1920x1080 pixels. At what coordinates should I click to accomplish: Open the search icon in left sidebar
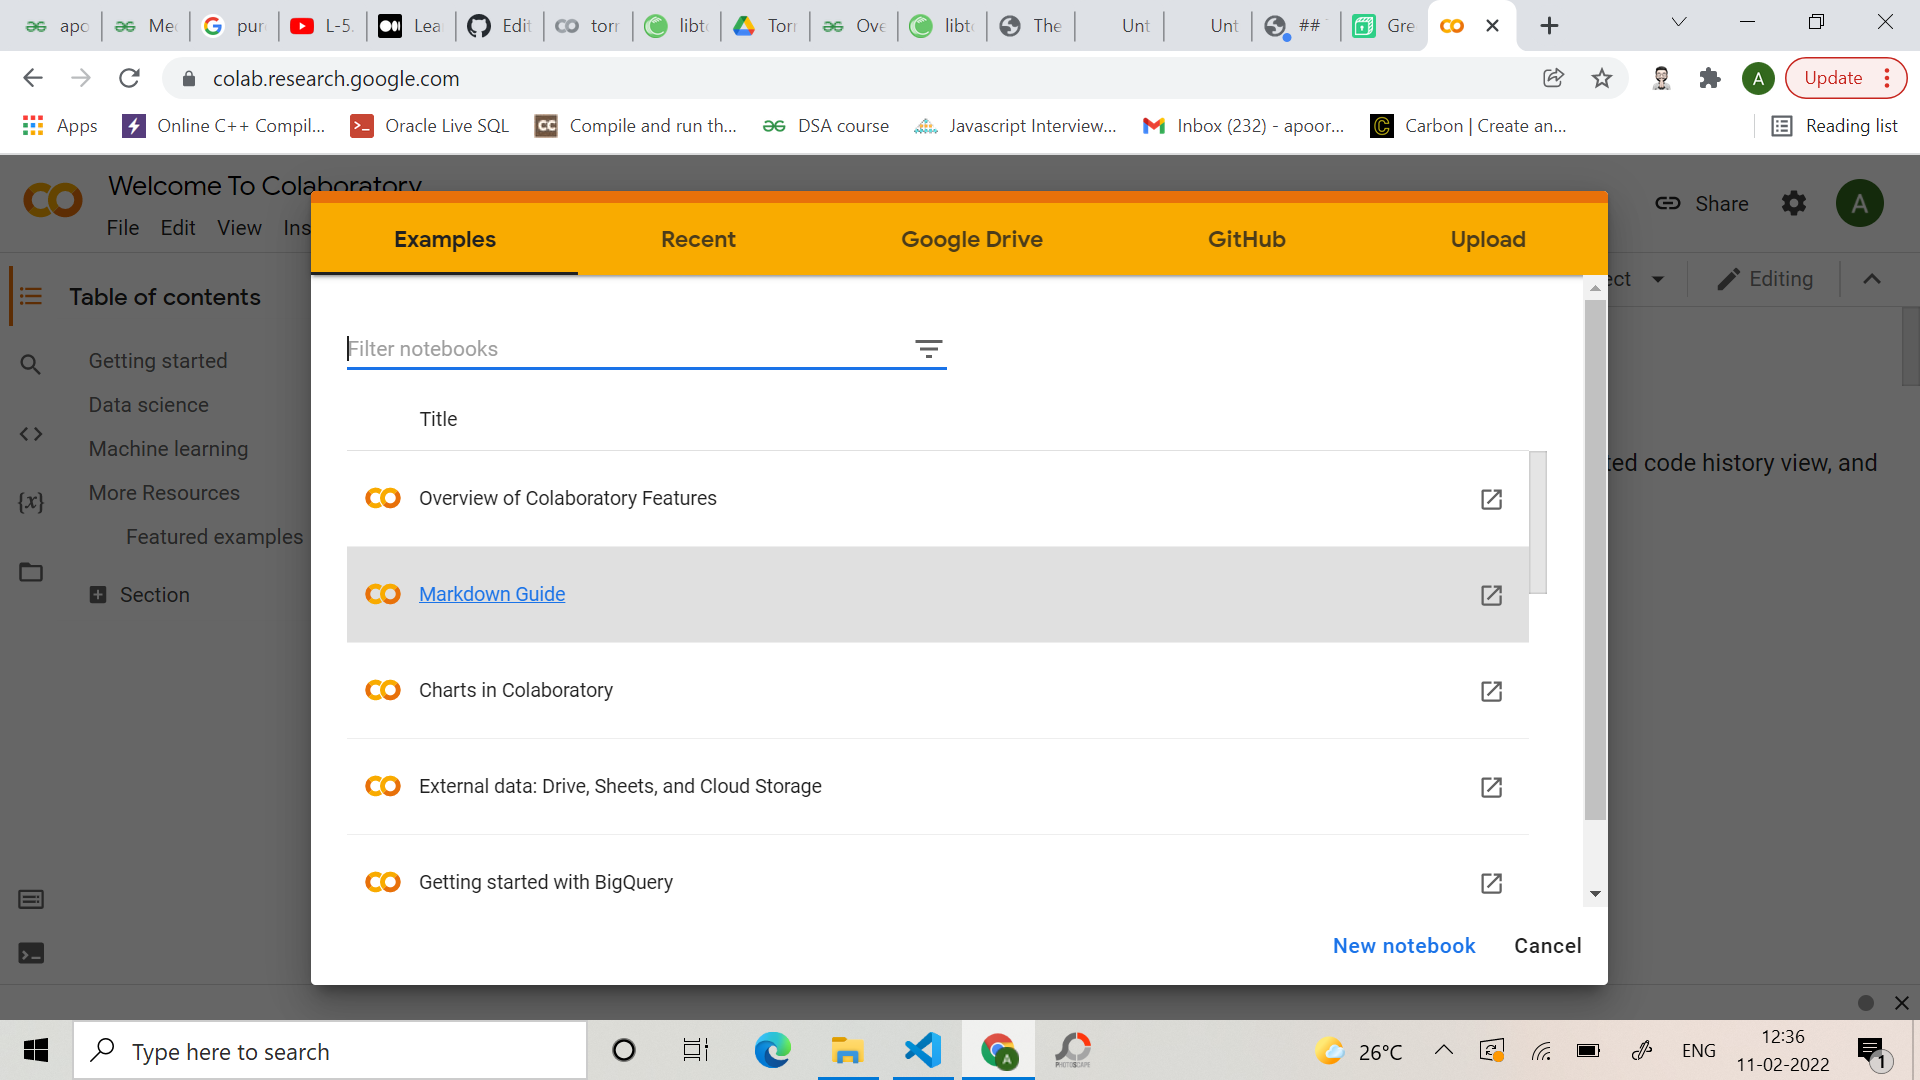(31, 365)
